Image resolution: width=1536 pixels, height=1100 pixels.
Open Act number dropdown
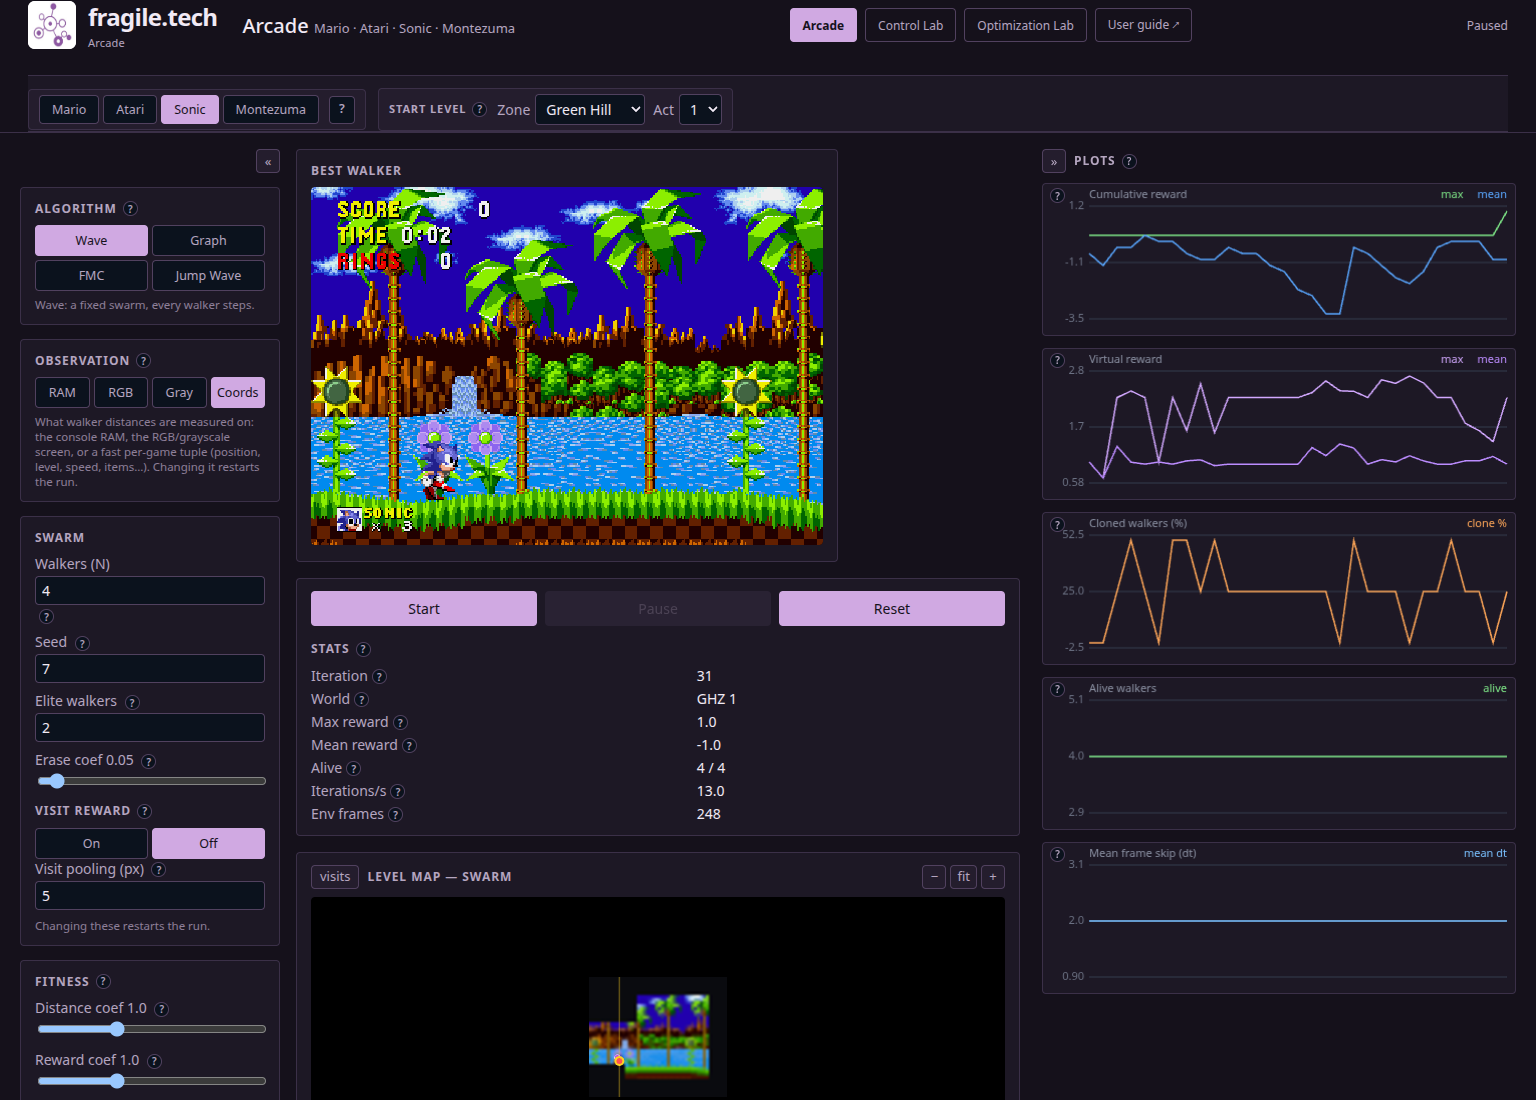(700, 109)
